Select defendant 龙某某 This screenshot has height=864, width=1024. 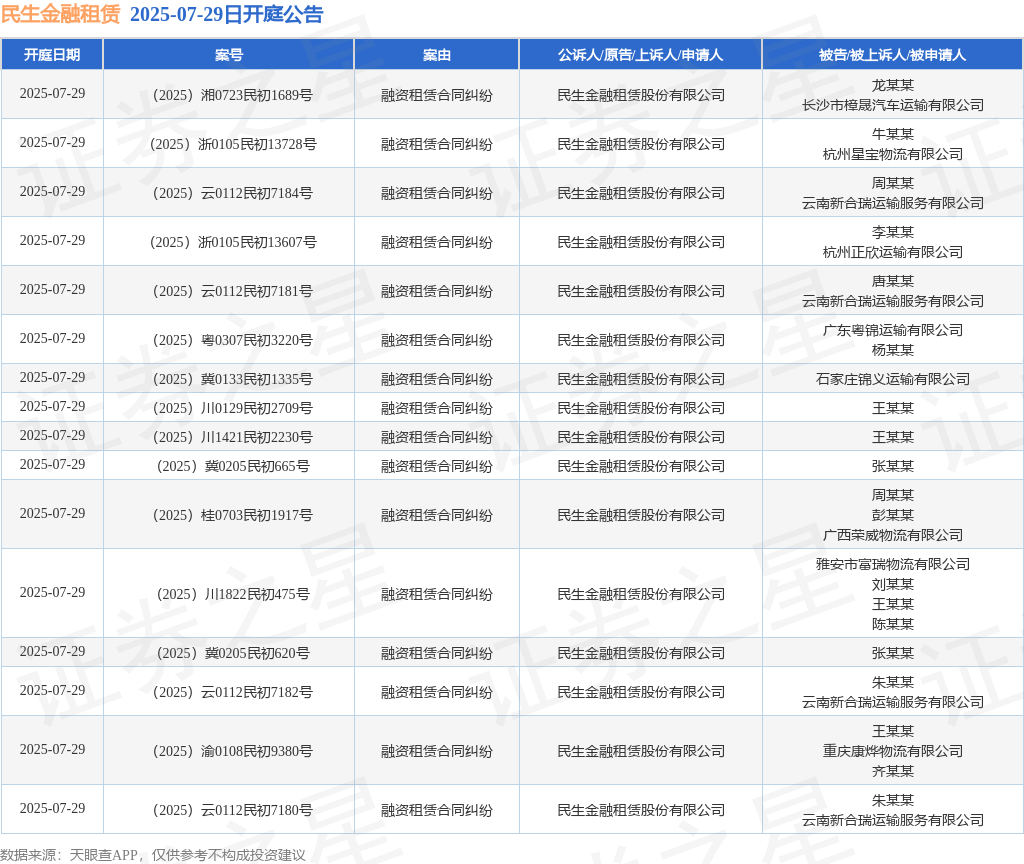pos(893,86)
